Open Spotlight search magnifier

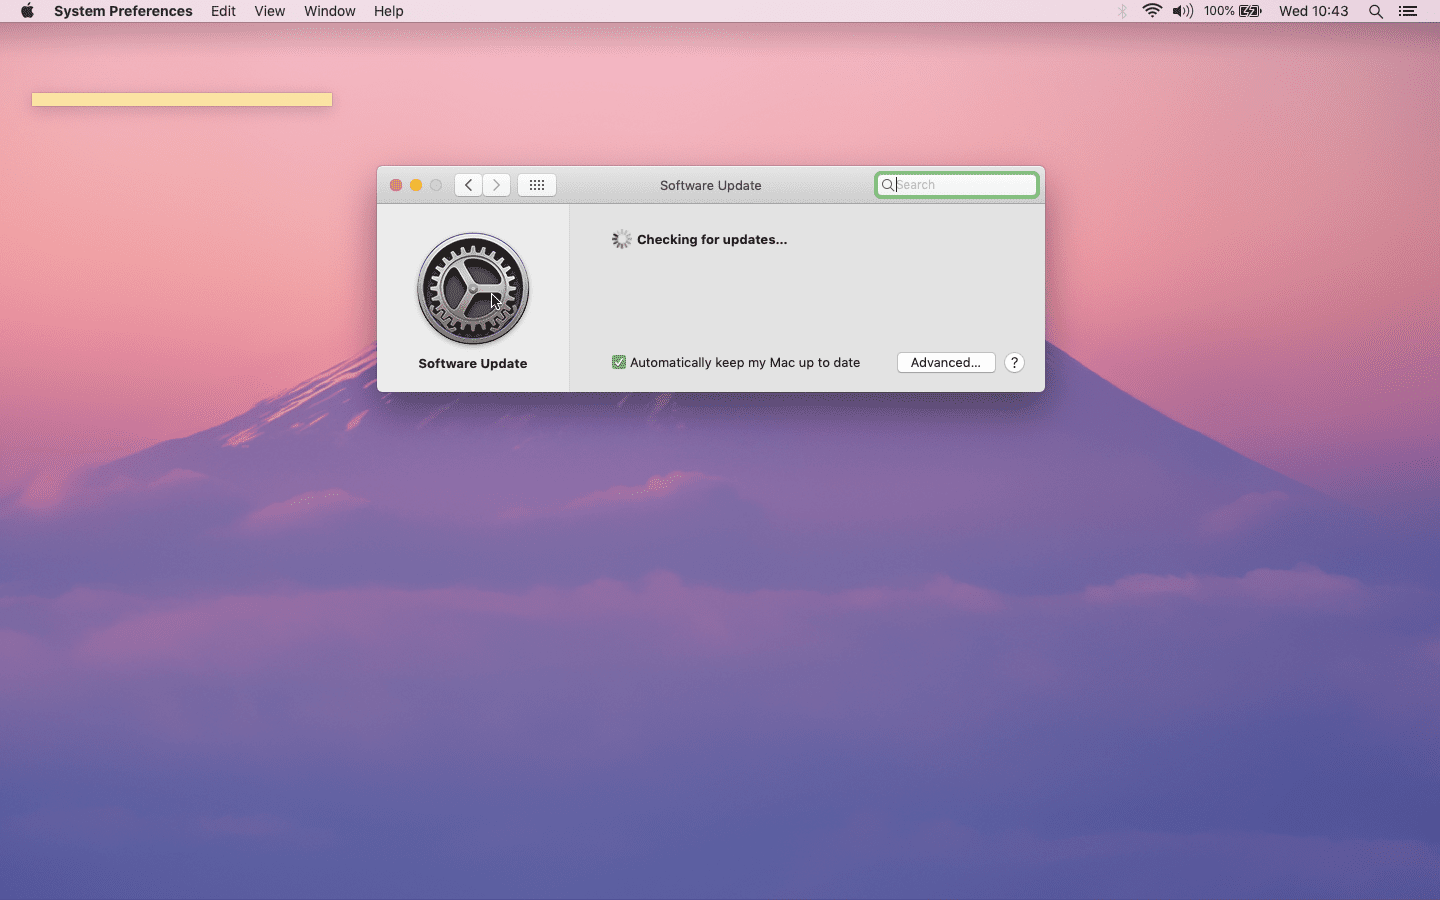click(1376, 11)
